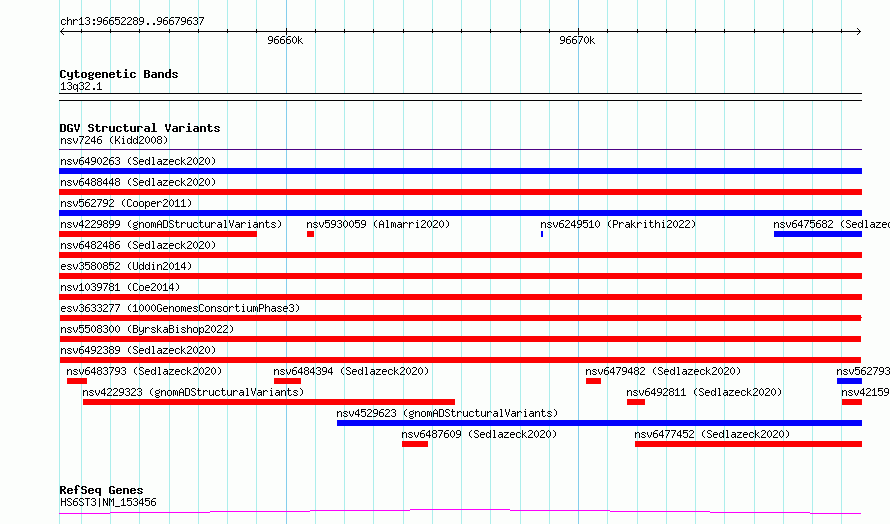
Task: Click the small red marker under nsv5930059
Action: [310, 234]
